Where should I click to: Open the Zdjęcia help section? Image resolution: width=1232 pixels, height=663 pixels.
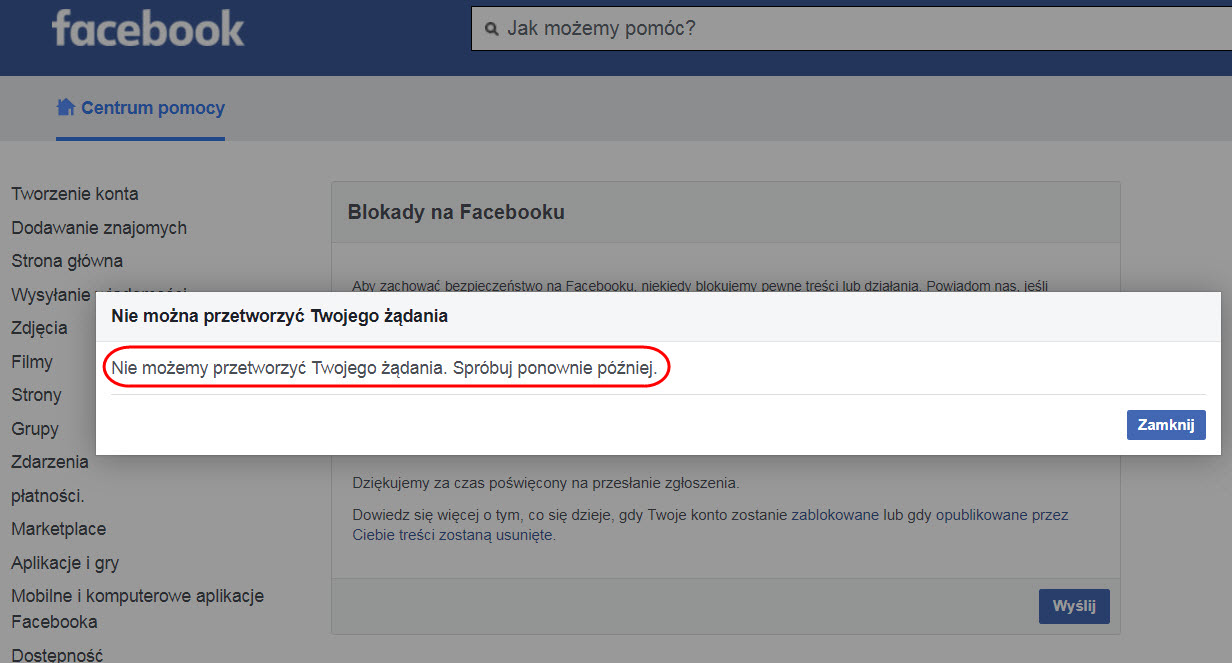tap(40, 328)
